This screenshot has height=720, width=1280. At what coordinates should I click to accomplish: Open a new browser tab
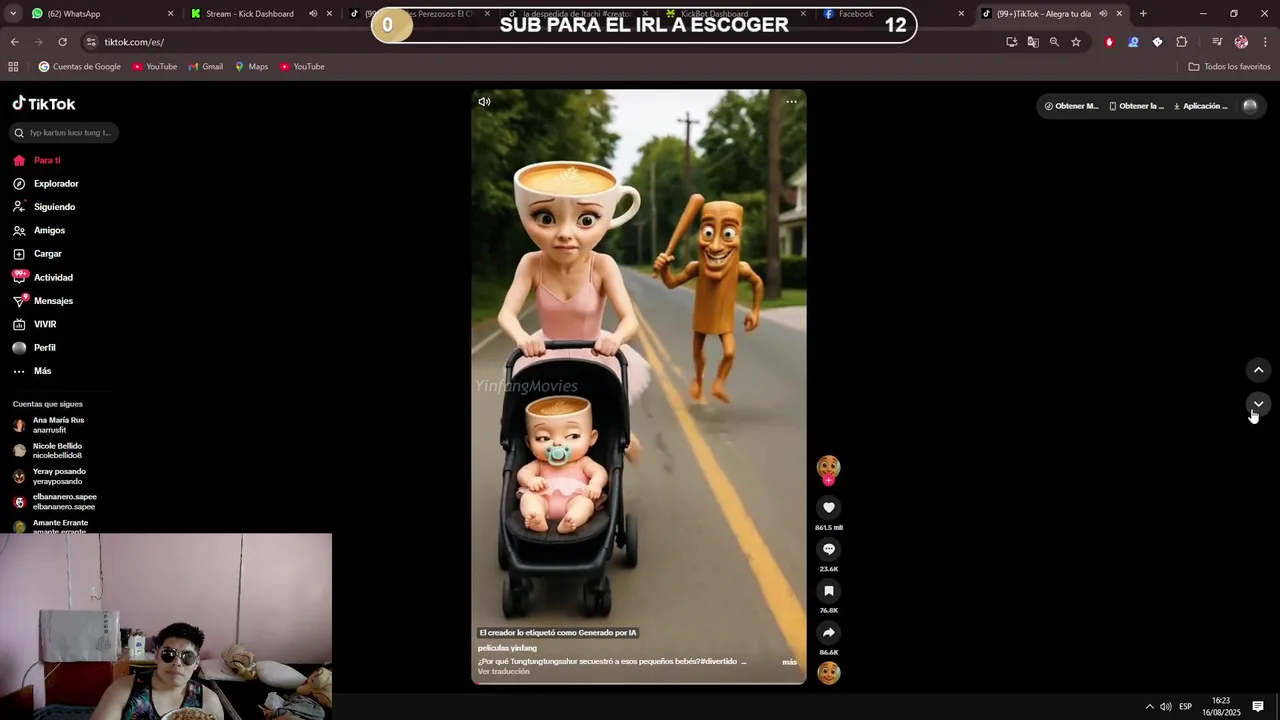click(x=1143, y=14)
